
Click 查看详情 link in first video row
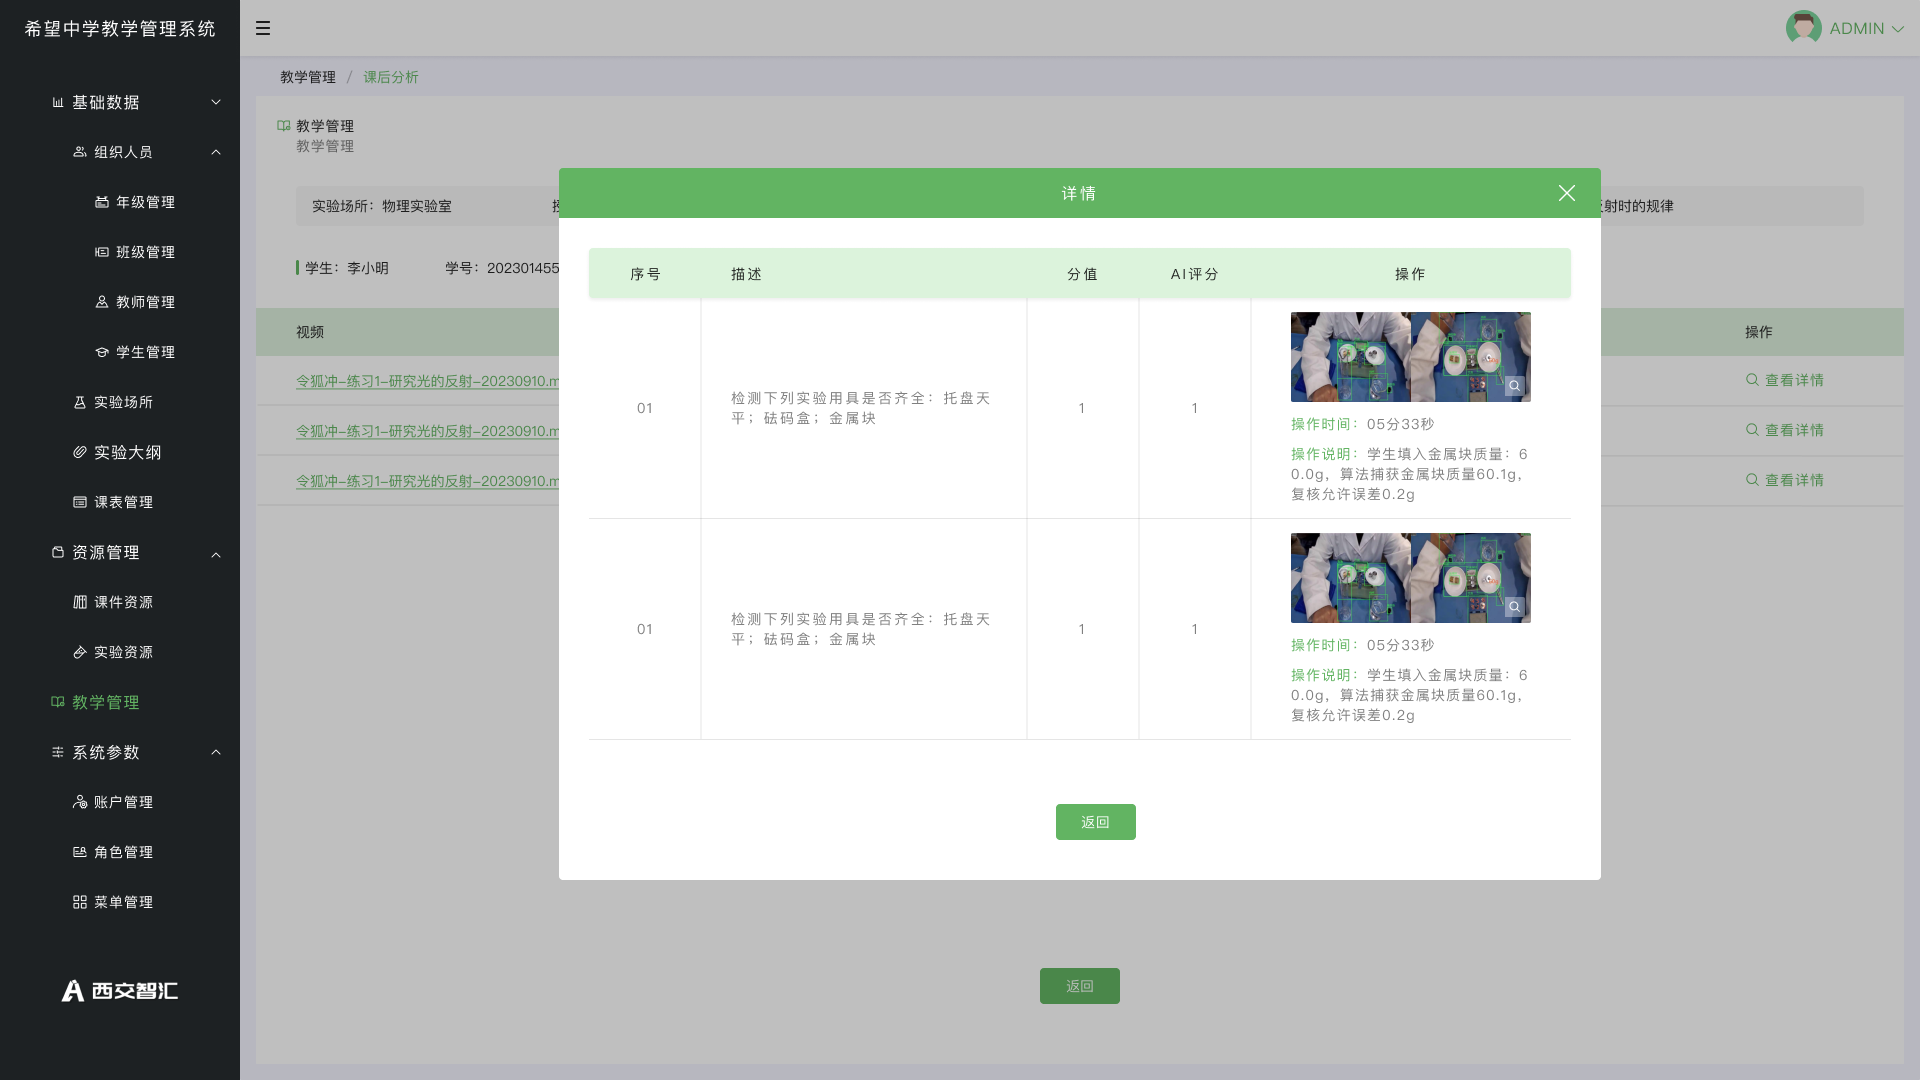pos(1785,380)
